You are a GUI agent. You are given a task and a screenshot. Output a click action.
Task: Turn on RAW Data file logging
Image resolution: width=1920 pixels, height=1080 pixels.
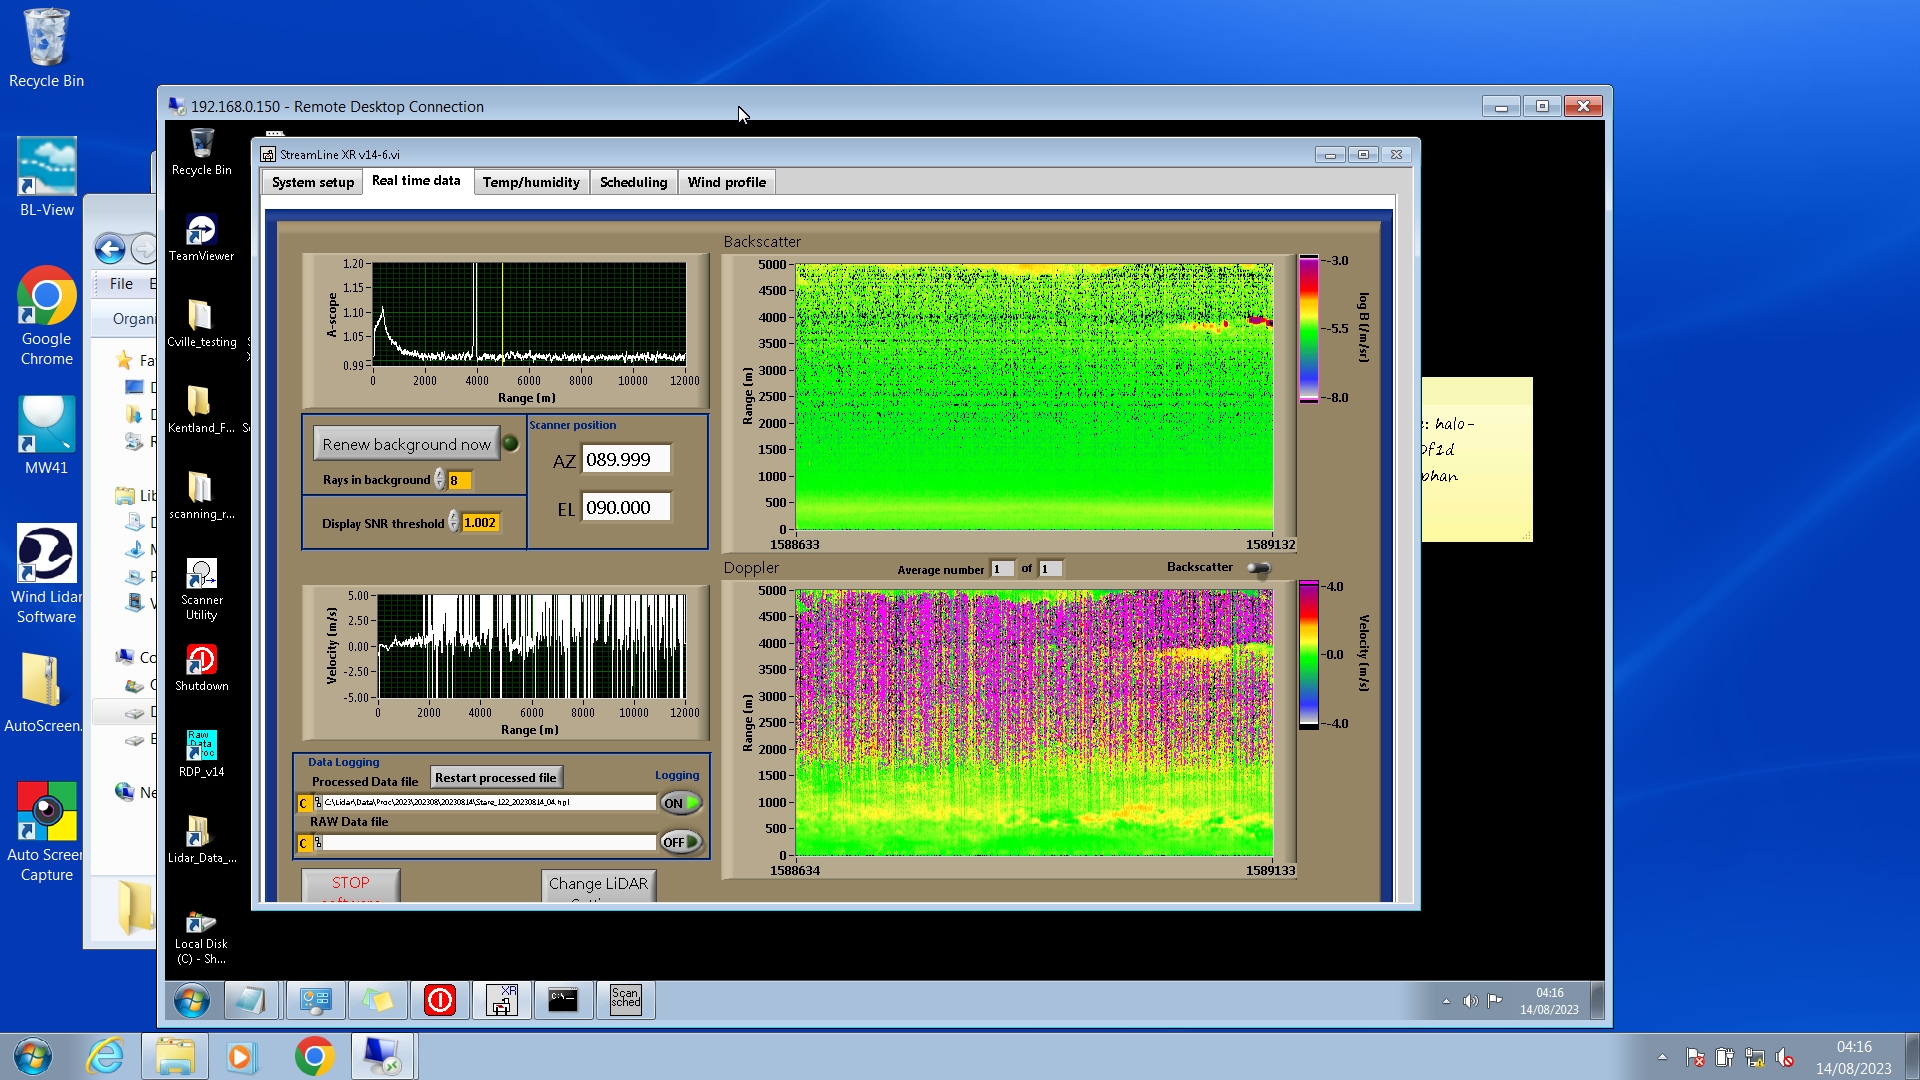point(681,842)
